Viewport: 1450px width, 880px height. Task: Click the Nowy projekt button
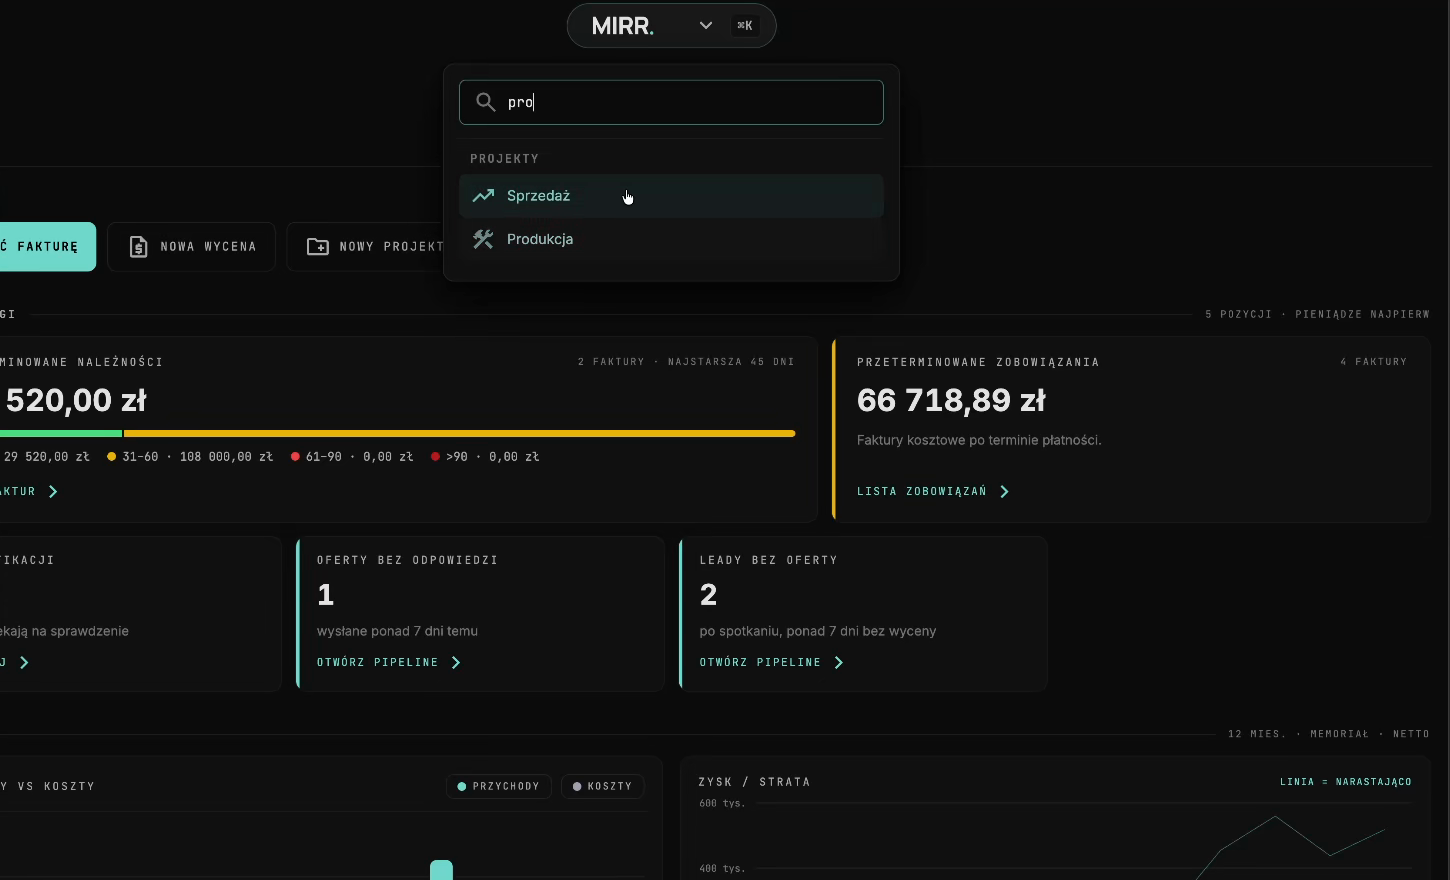coord(366,247)
